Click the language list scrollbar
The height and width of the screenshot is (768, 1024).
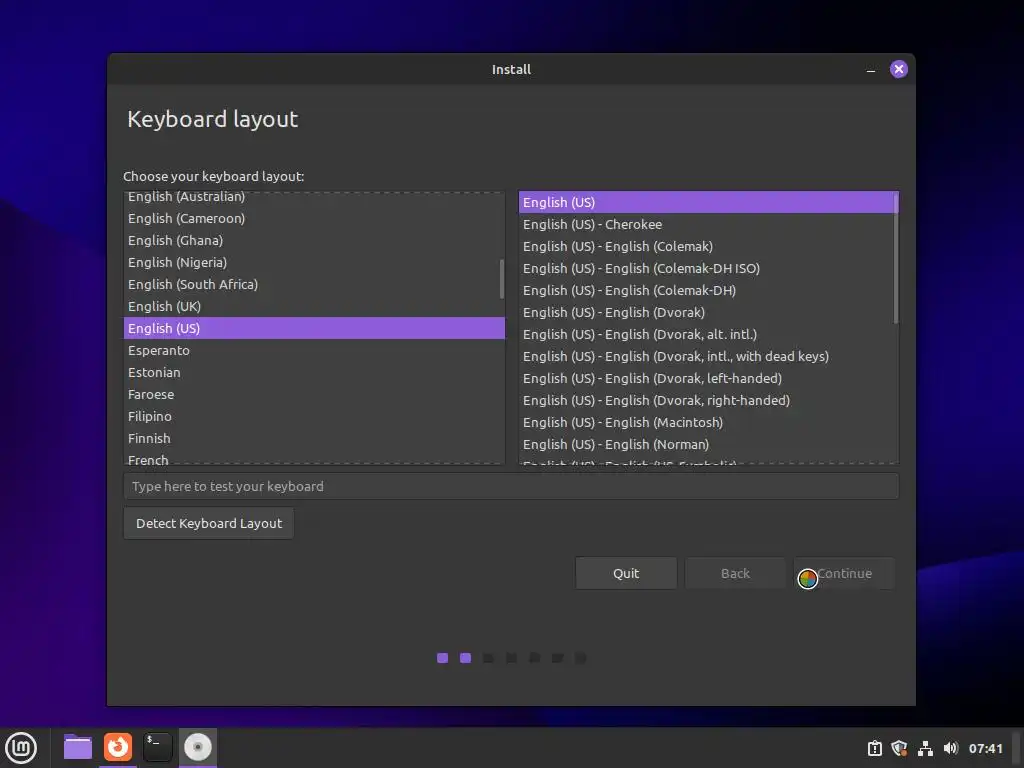pos(502,279)
